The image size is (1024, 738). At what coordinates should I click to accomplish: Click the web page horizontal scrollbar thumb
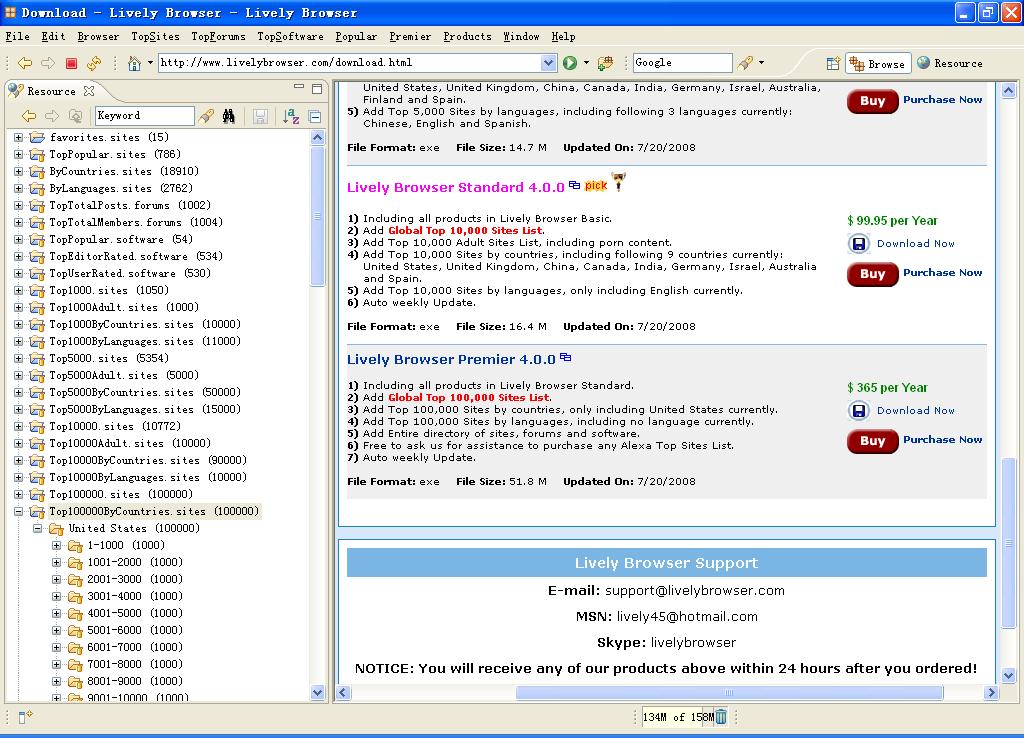[x=729, y=692]
